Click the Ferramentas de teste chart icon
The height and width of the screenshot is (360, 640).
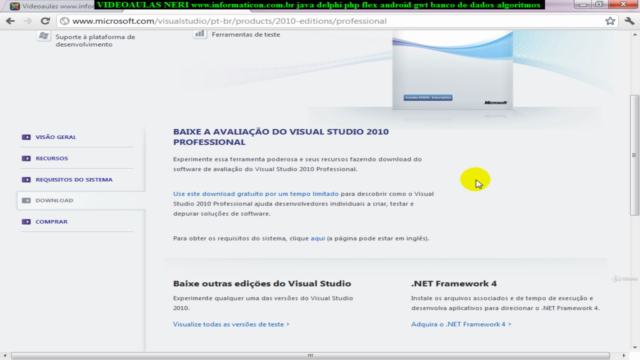200,34
